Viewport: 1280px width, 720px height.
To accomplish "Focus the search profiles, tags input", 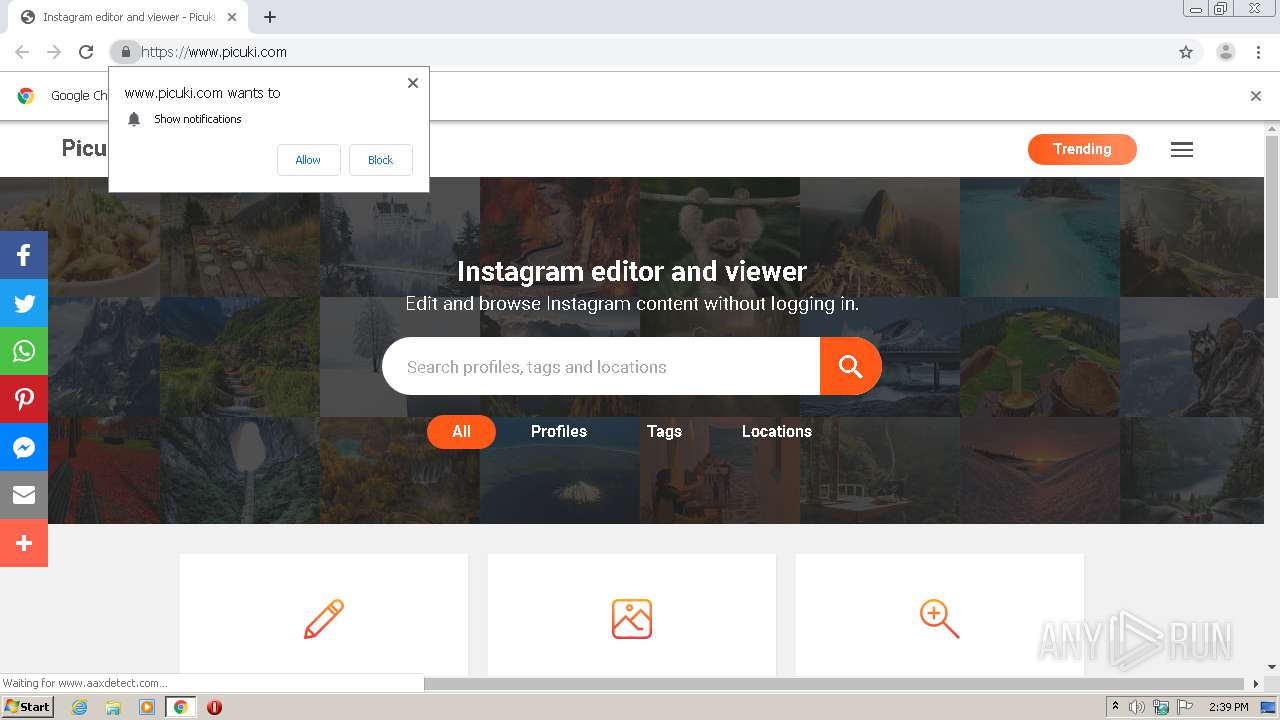I will click(x=601, y=366).
